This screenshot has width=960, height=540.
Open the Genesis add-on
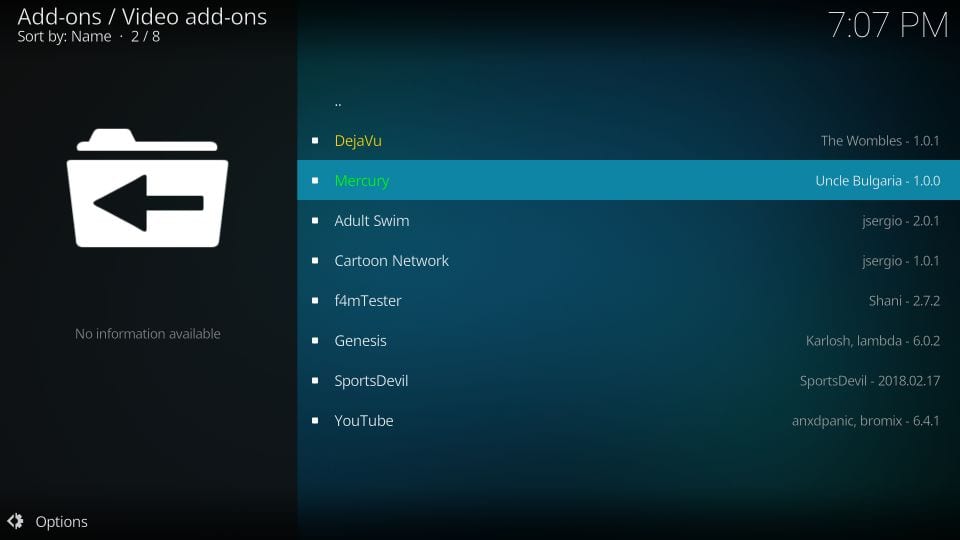coord(628,340)
